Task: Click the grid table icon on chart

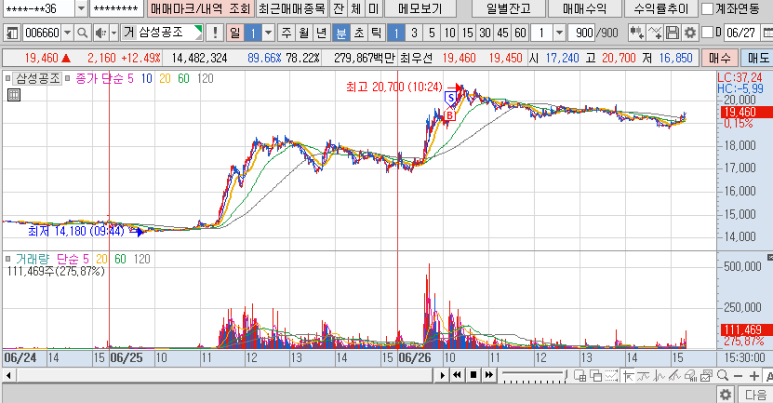Action: click(x=14, y=95)
